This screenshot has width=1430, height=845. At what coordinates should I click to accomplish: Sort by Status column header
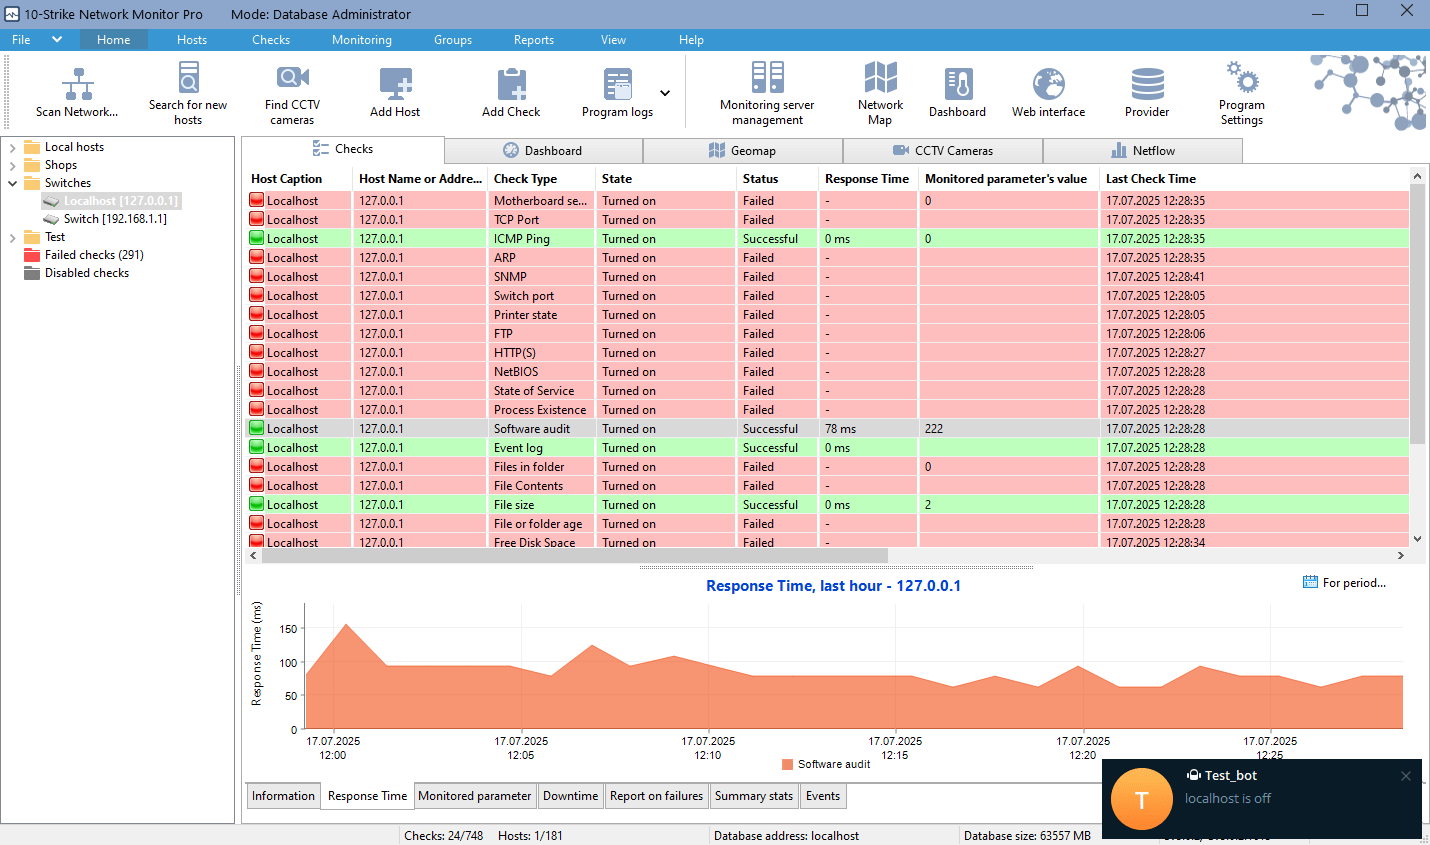(x=776, y=179)
